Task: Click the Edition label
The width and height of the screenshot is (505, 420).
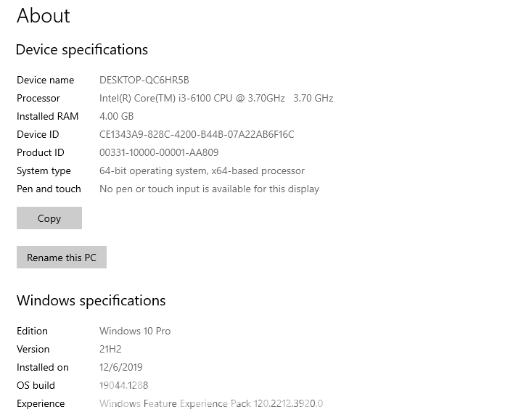Action: (32, 331)
